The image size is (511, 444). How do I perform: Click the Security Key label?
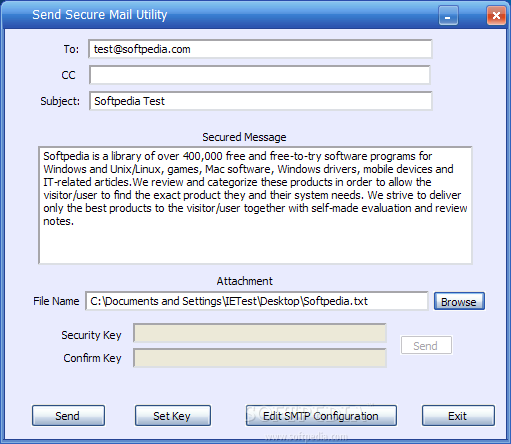pos(91,335)
